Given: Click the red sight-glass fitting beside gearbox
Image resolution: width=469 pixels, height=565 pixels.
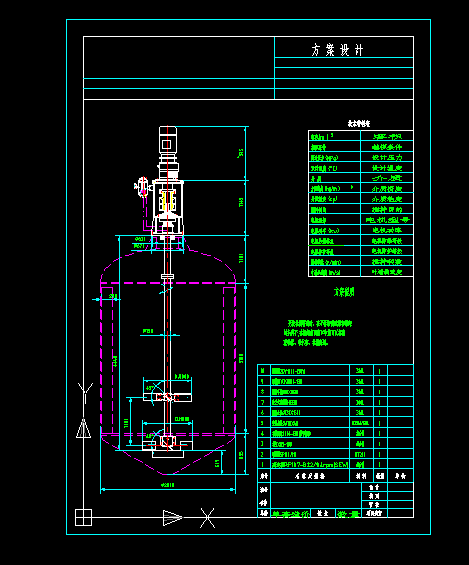Looking at the screenshot, I should click(143, 187).
